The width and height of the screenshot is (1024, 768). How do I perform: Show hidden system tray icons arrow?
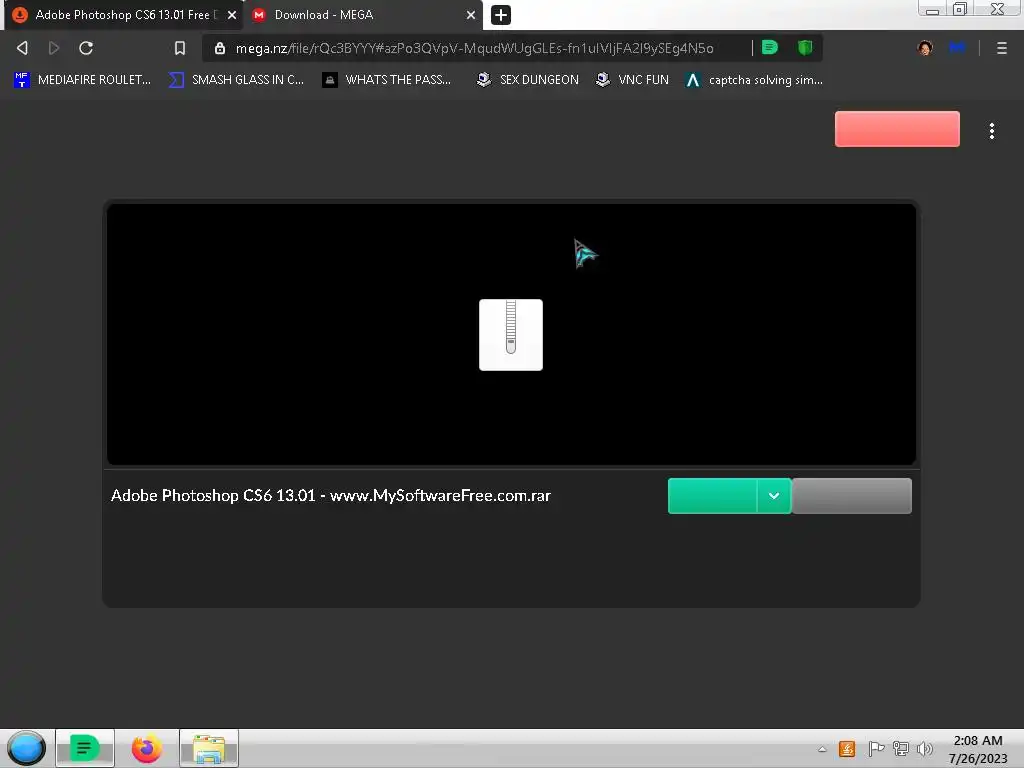click(822, 749)
